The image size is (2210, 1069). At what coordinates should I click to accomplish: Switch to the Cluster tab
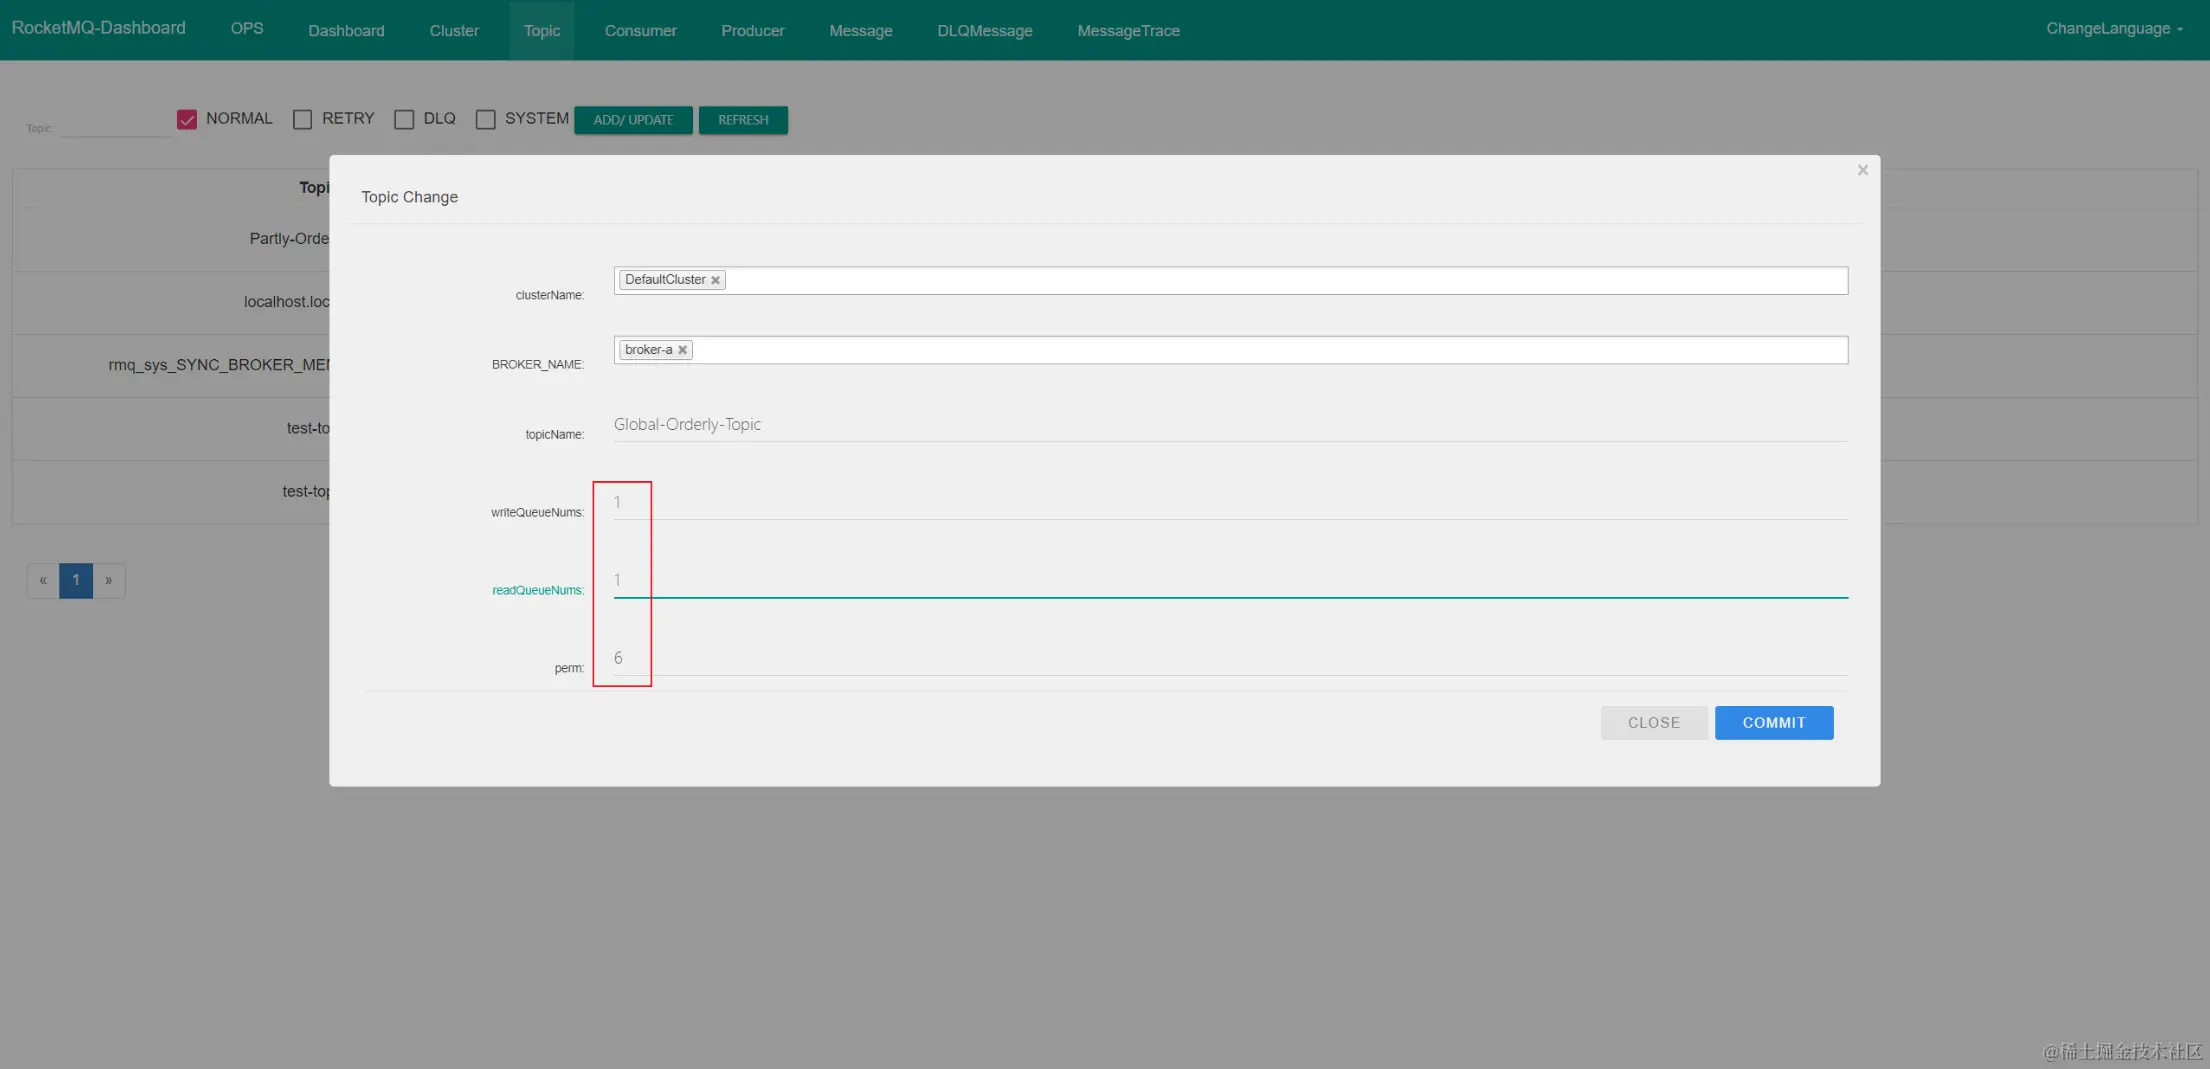(x=454, y=30)
